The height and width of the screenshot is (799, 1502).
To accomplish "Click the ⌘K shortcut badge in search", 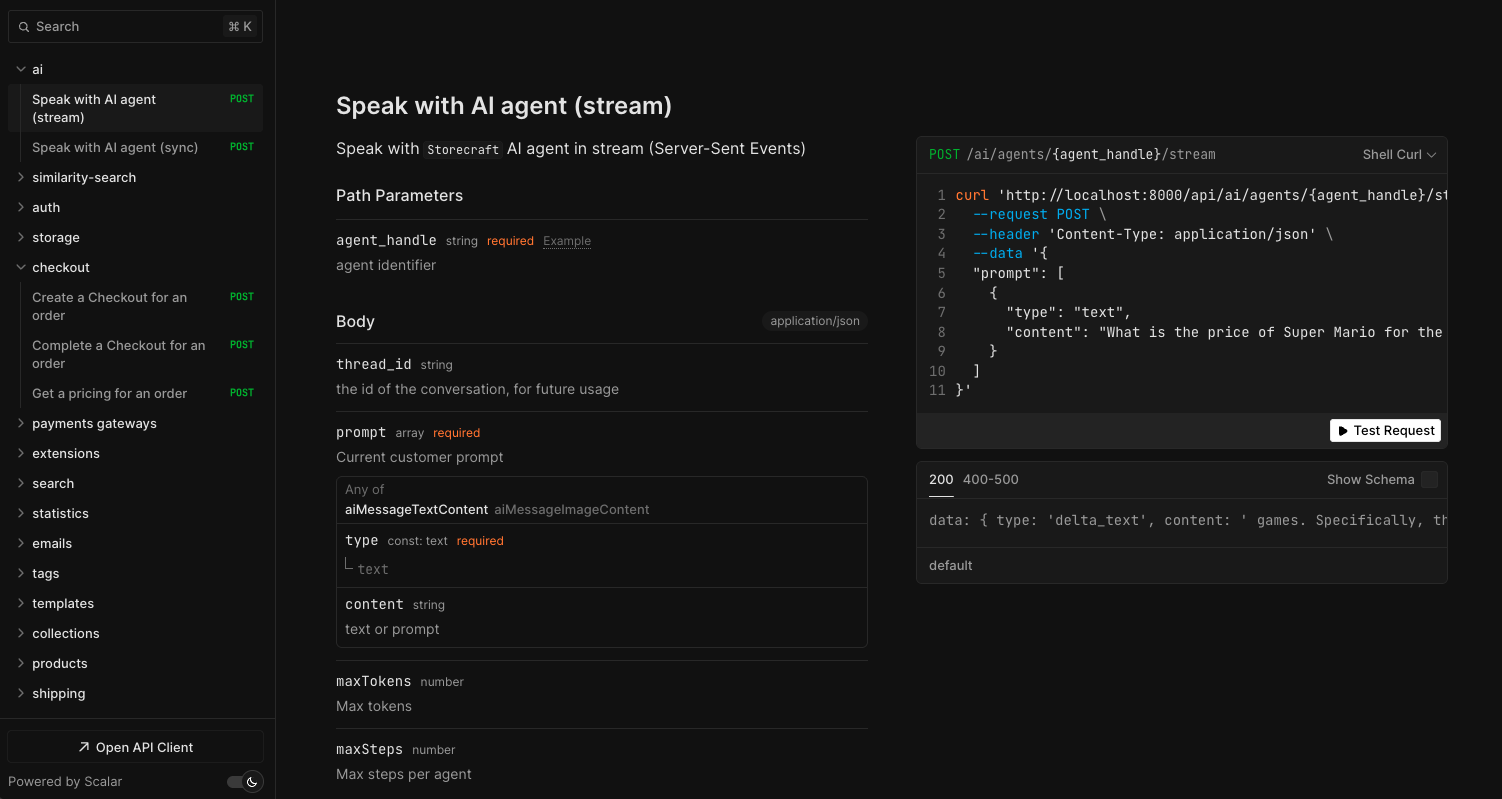I will (x=240, y=27).
